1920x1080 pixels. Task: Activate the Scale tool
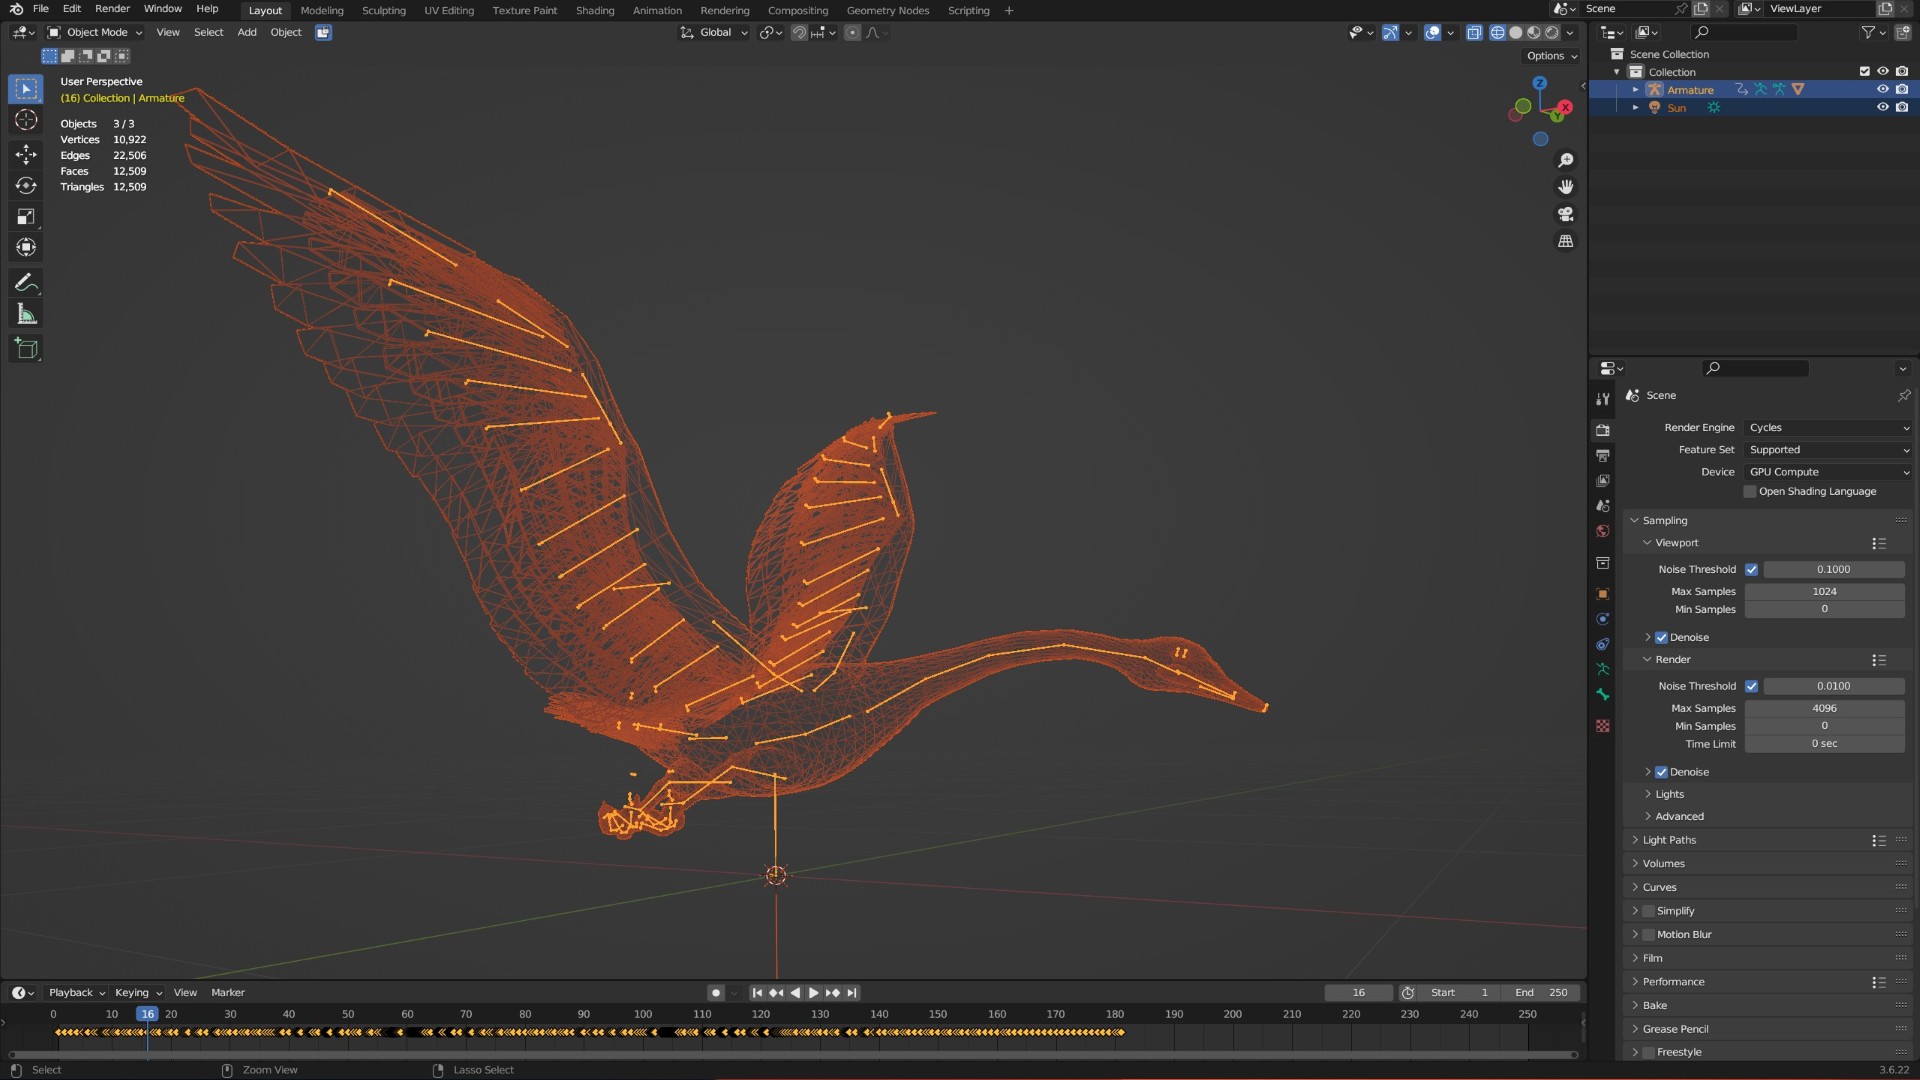click(x=26, y=216)
